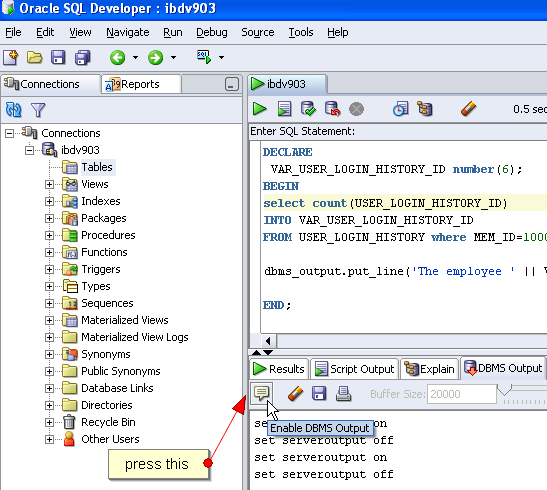Open the Source menu
Viewport: 547px width, 490px height.
pos(258,32)
